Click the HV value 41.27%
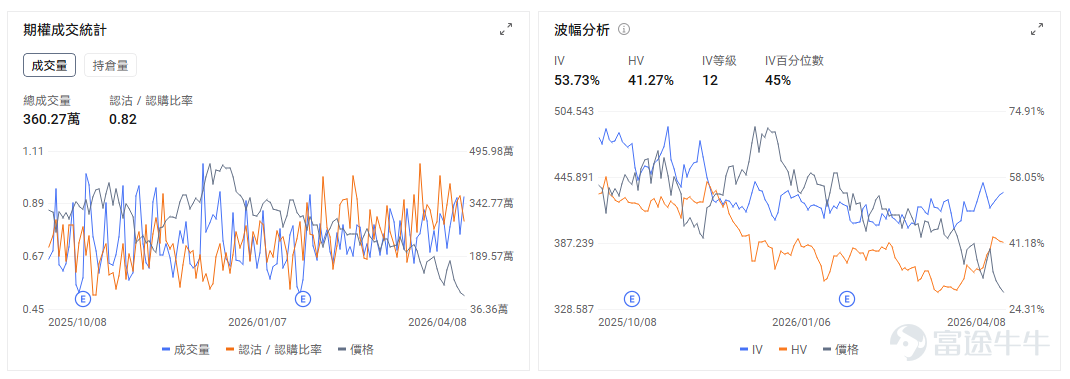This screenshot has height=379, width=1070. coord(651,81)
